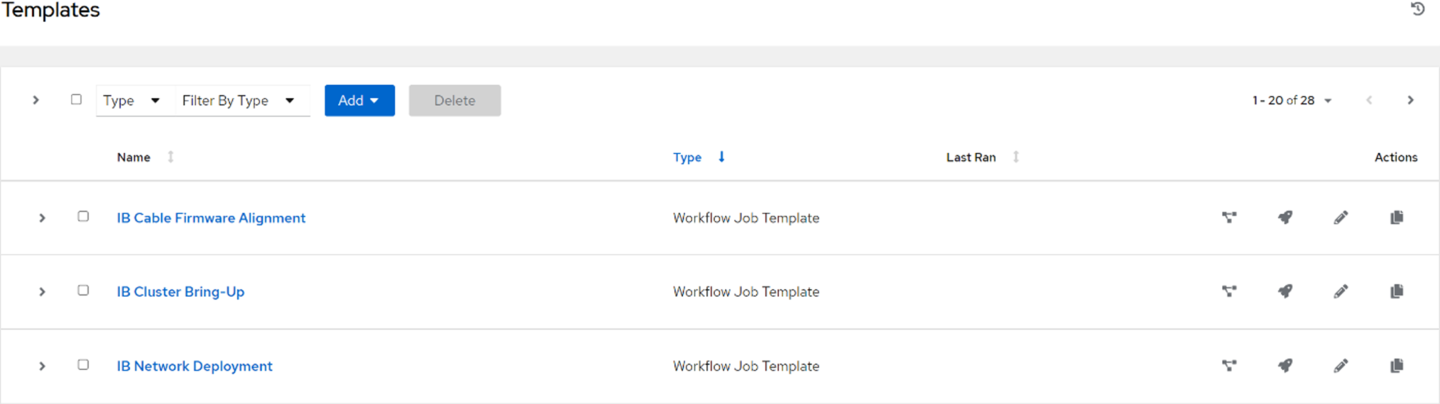Click the activity stream history icon

point(1417,10)
